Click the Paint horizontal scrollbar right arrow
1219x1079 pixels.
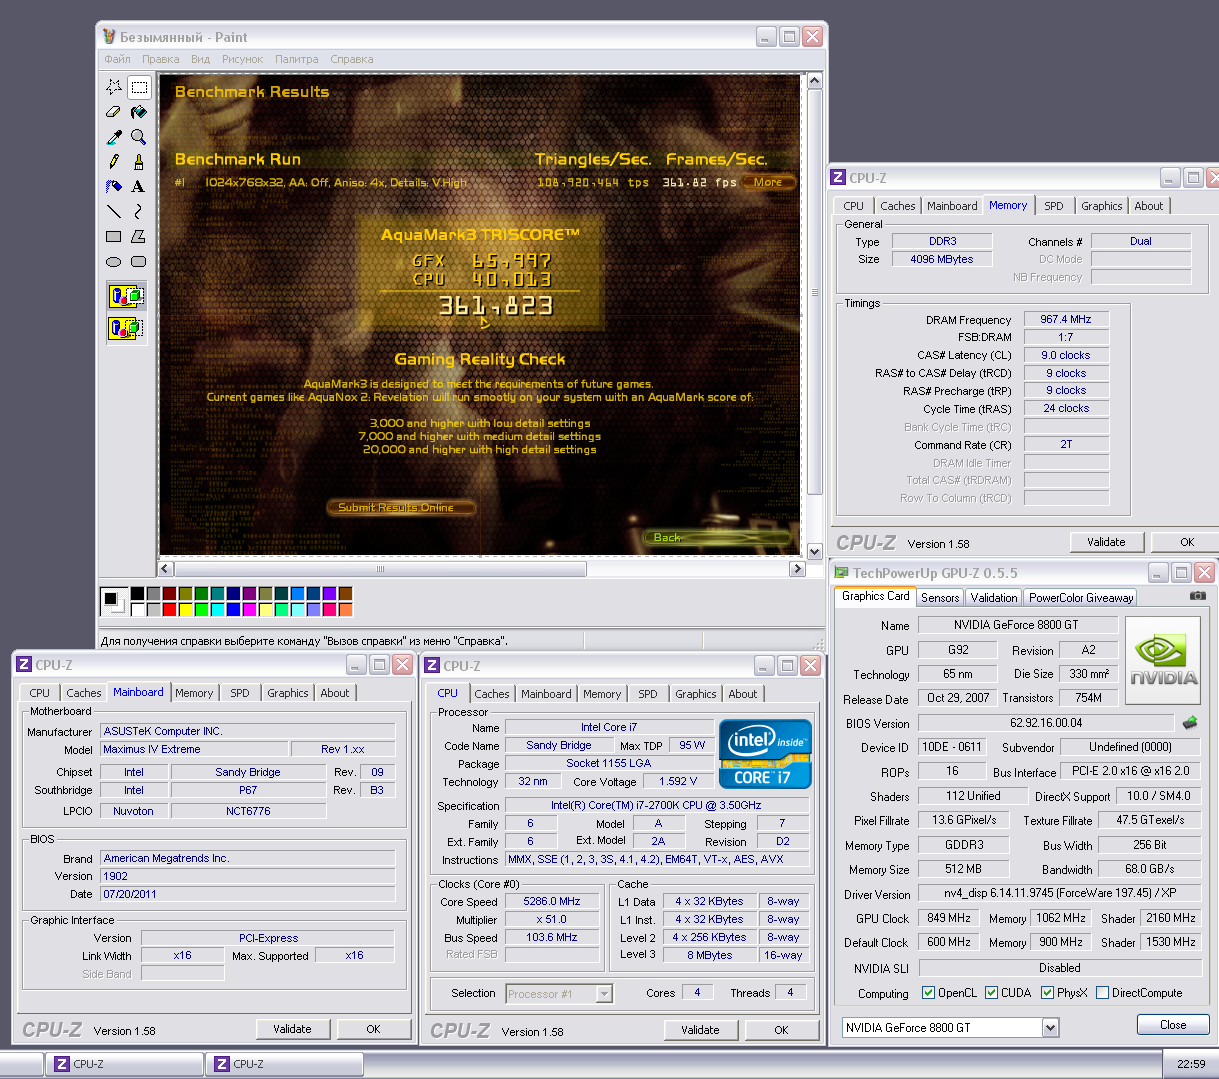pyautogui.click(x=797, y=569)
